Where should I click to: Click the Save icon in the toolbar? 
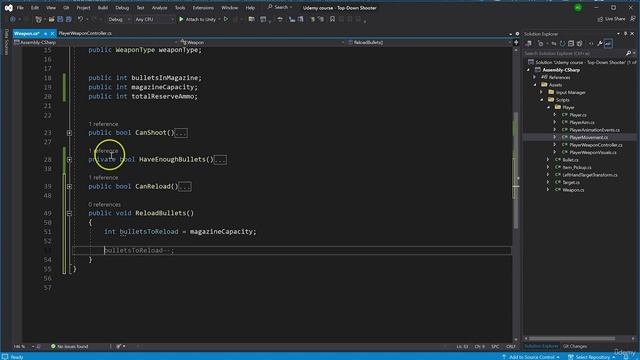tap(60, 19)
